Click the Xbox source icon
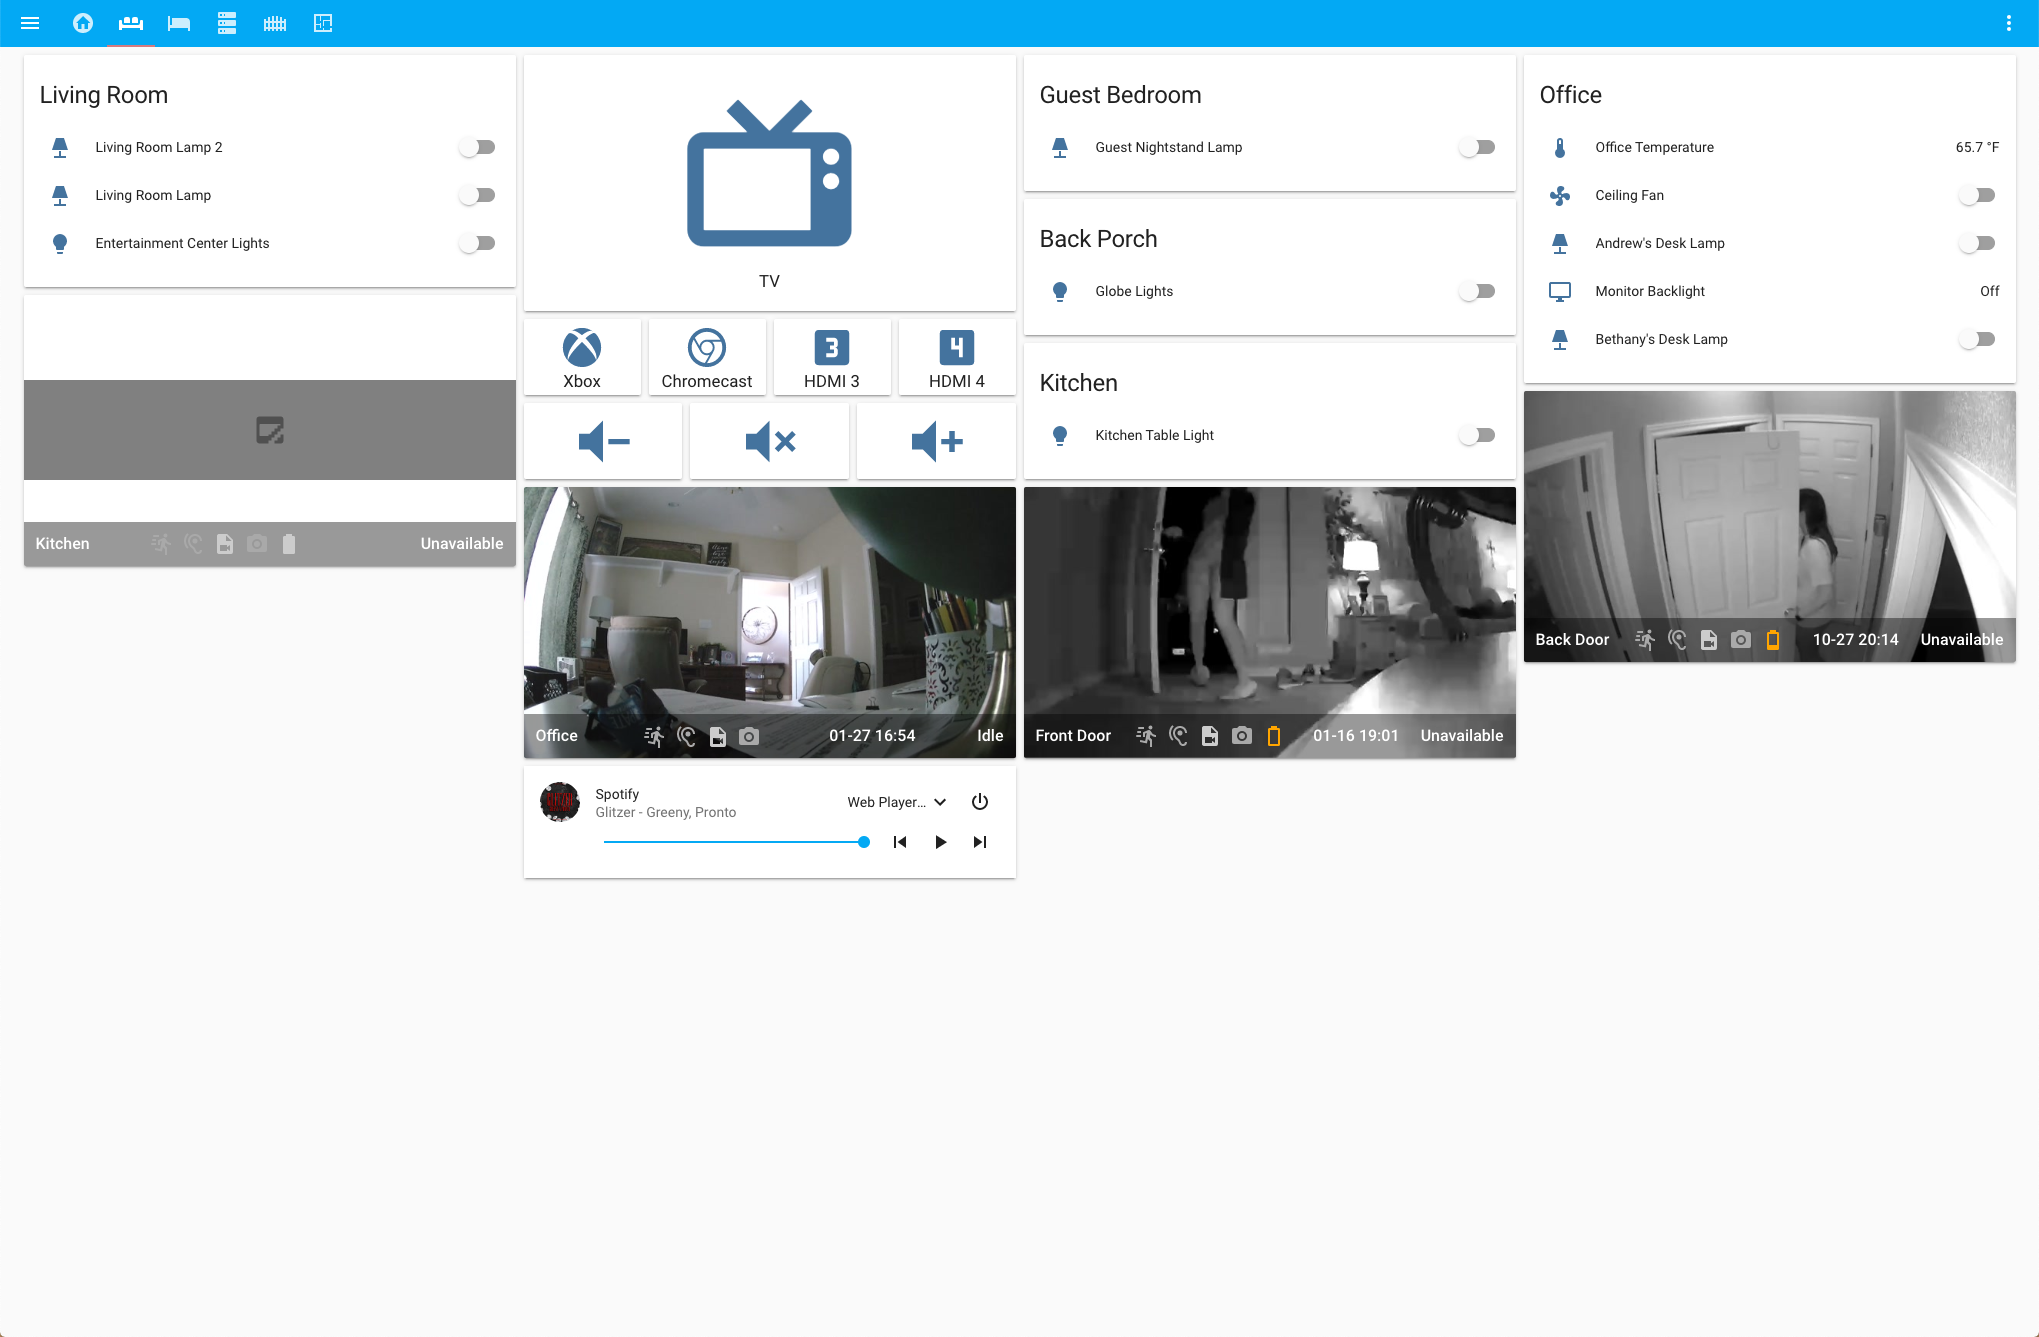Screen dimensions: 2039x1337 581,348
